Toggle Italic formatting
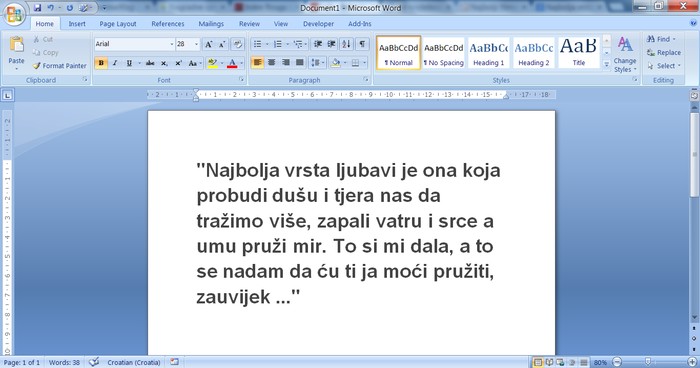This screenshot has width=700, height=368. coord(115,63)
